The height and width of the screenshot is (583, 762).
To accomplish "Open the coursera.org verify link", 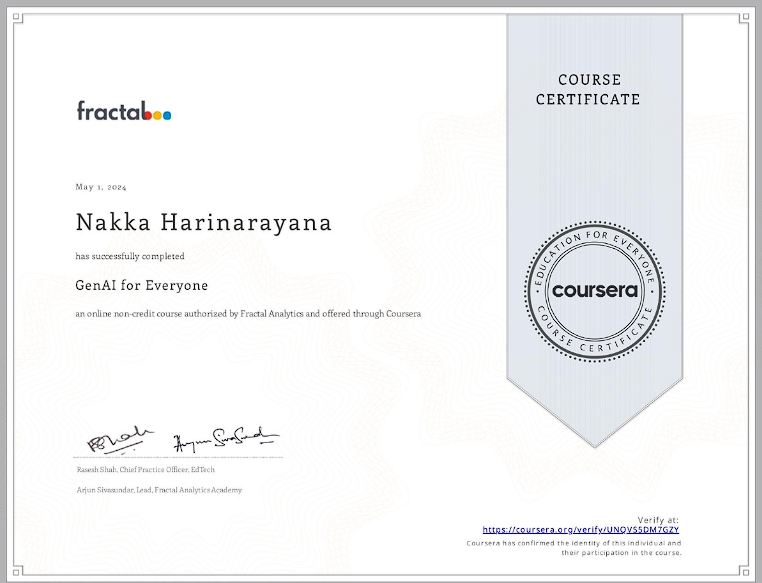I will coord(580,530).
